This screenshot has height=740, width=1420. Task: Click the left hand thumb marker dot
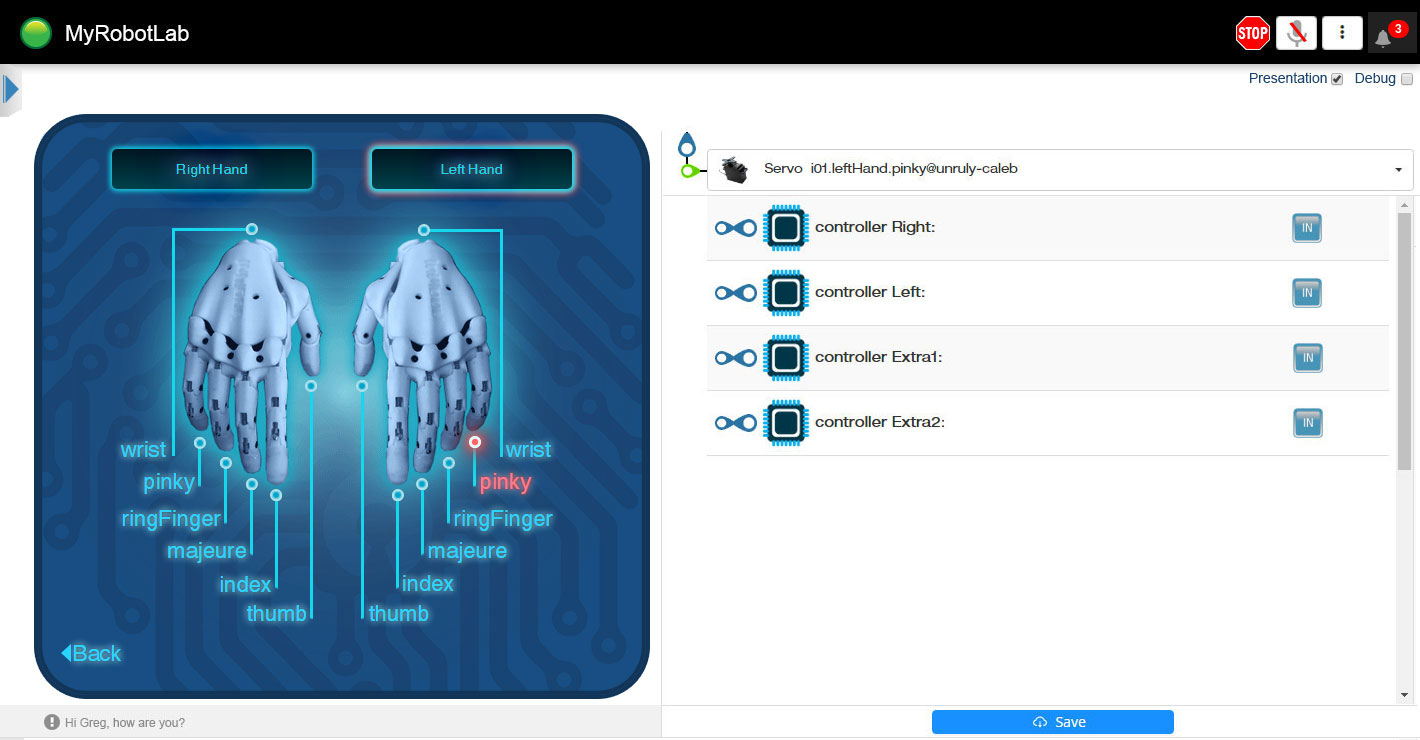(x=362, y=385)
